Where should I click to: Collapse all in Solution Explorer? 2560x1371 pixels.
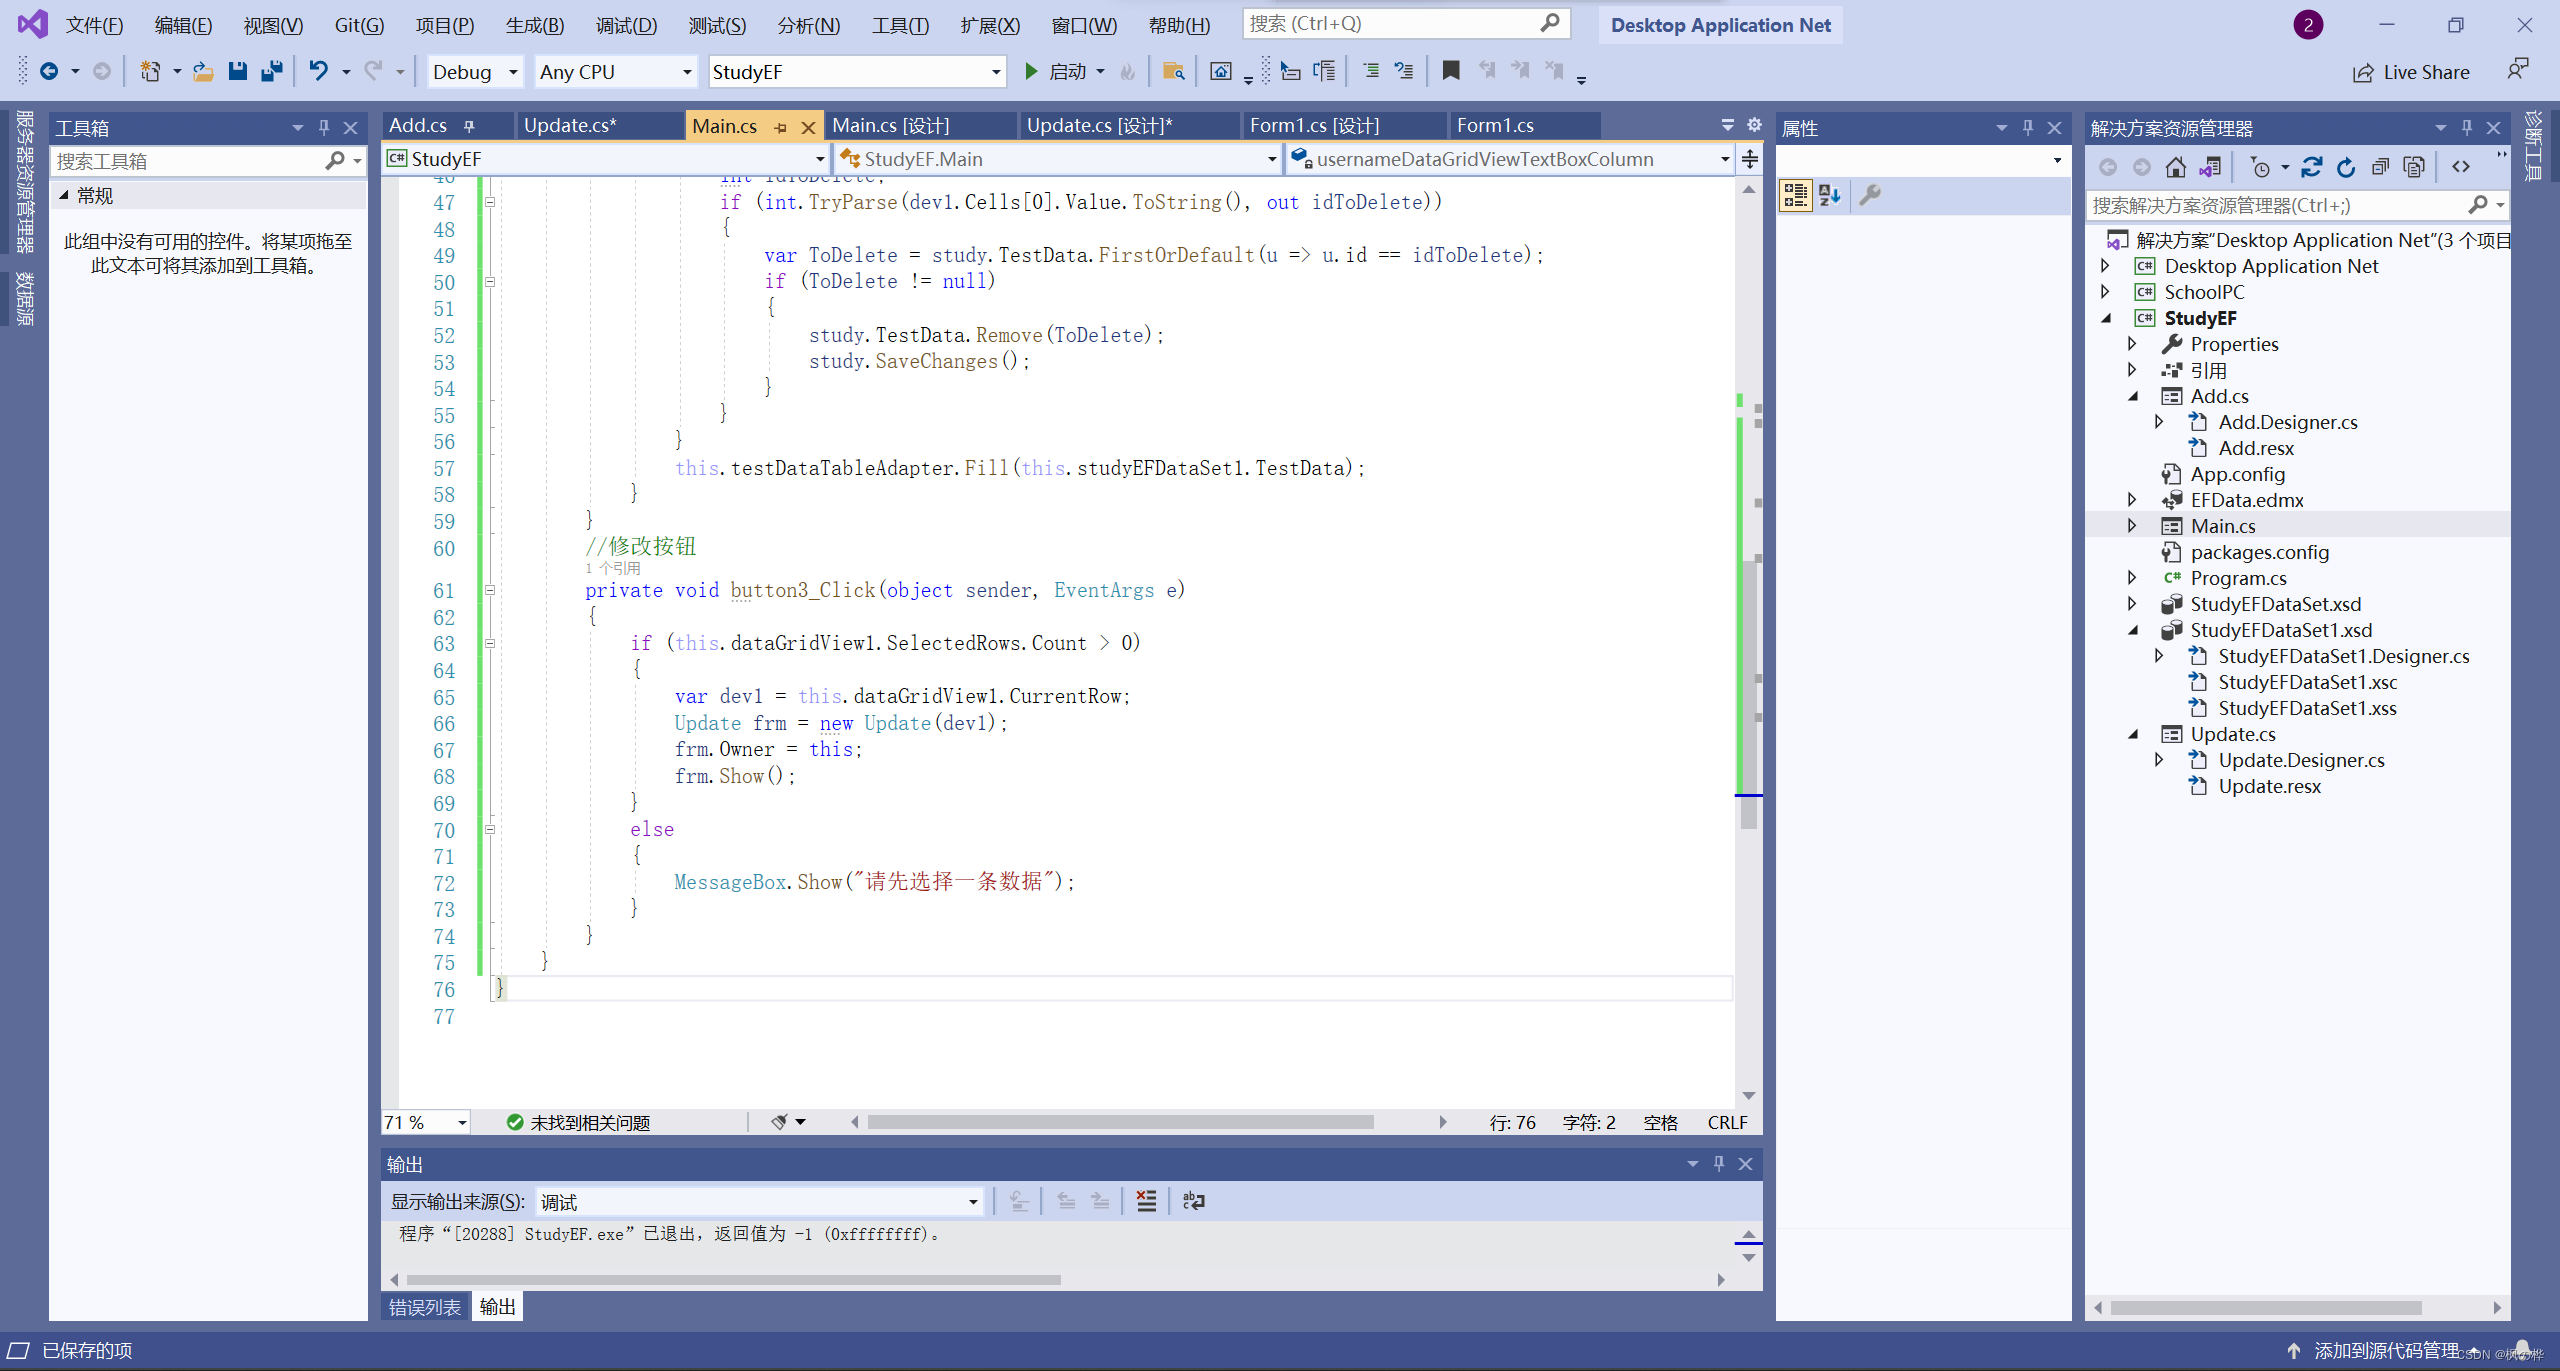(2380, 167)
